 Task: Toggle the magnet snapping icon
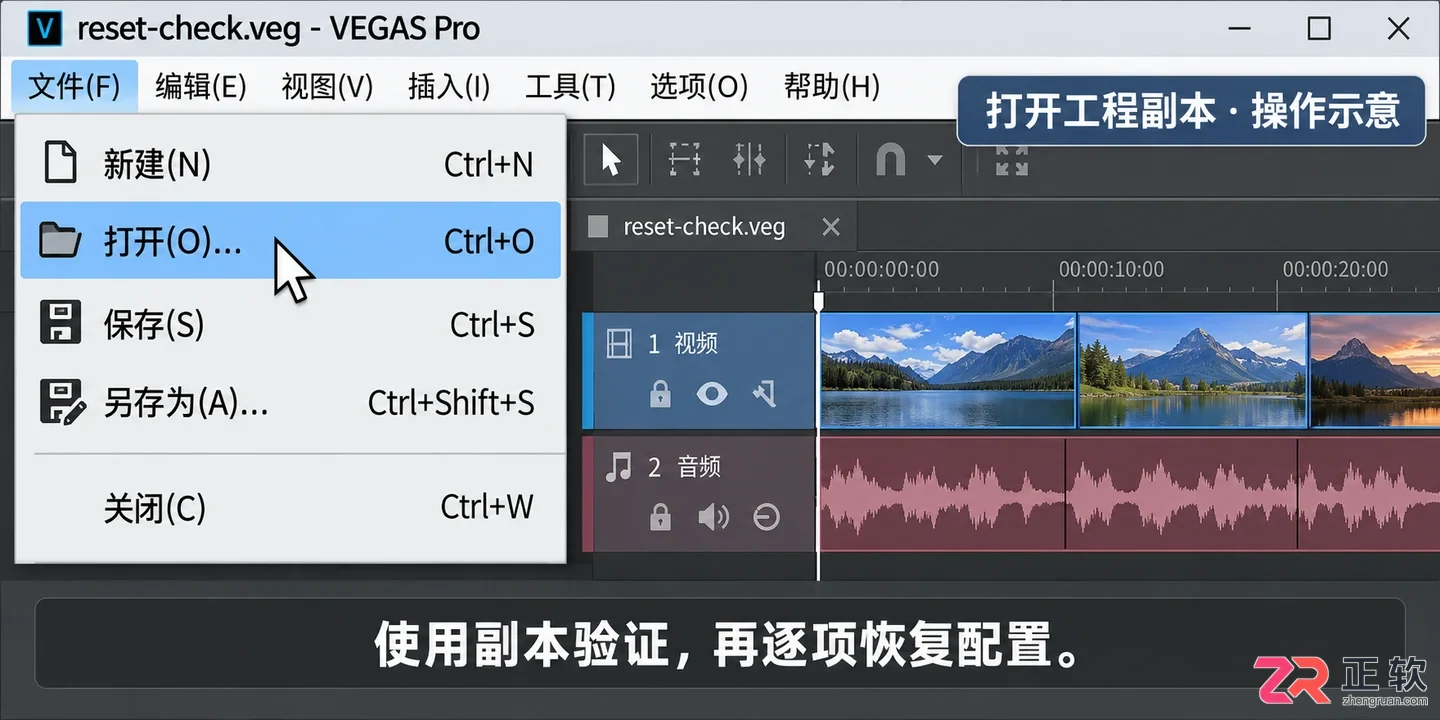tap(890, 160)
